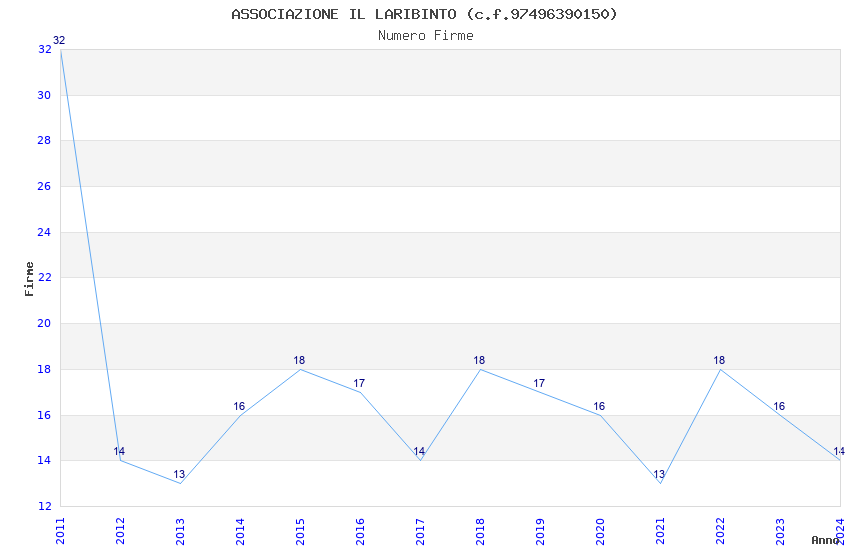Viewport: 850px width, 550px height.
Task: Click y-axis tick label 18
Action: [x=44, y=369]
